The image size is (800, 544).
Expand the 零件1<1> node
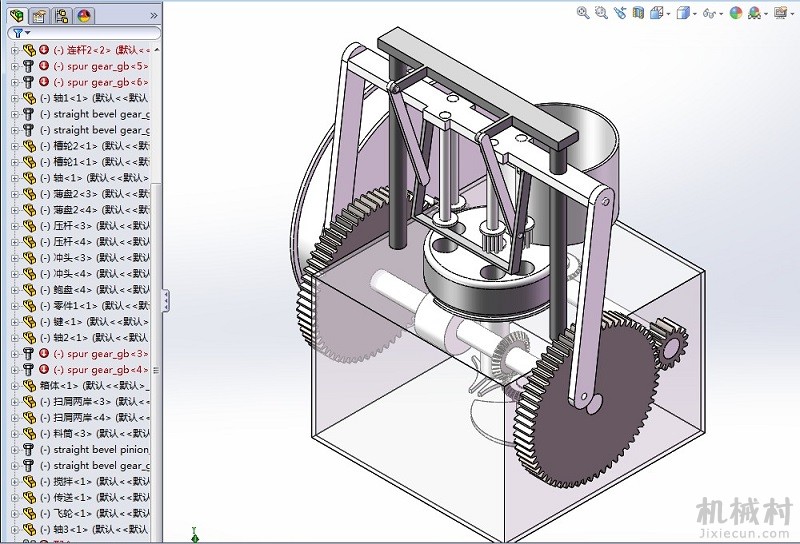(15, 306)
